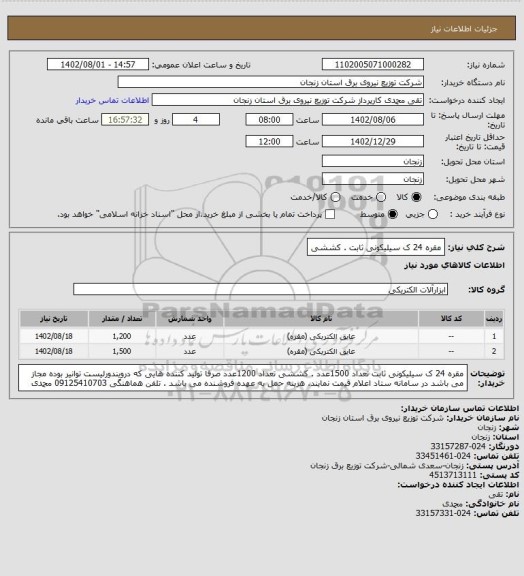524x576 pixels.
Task: Click the unit cell عدد in row 1
Action: (190, 336)
